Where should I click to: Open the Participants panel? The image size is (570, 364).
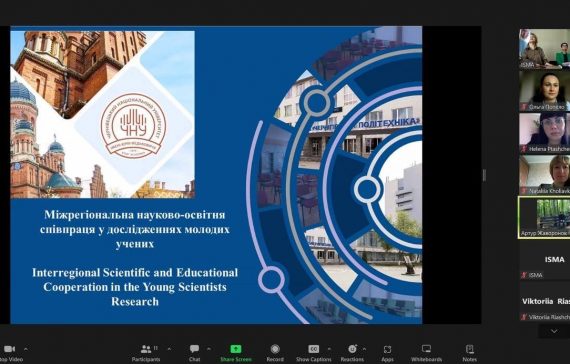point(146,349)
